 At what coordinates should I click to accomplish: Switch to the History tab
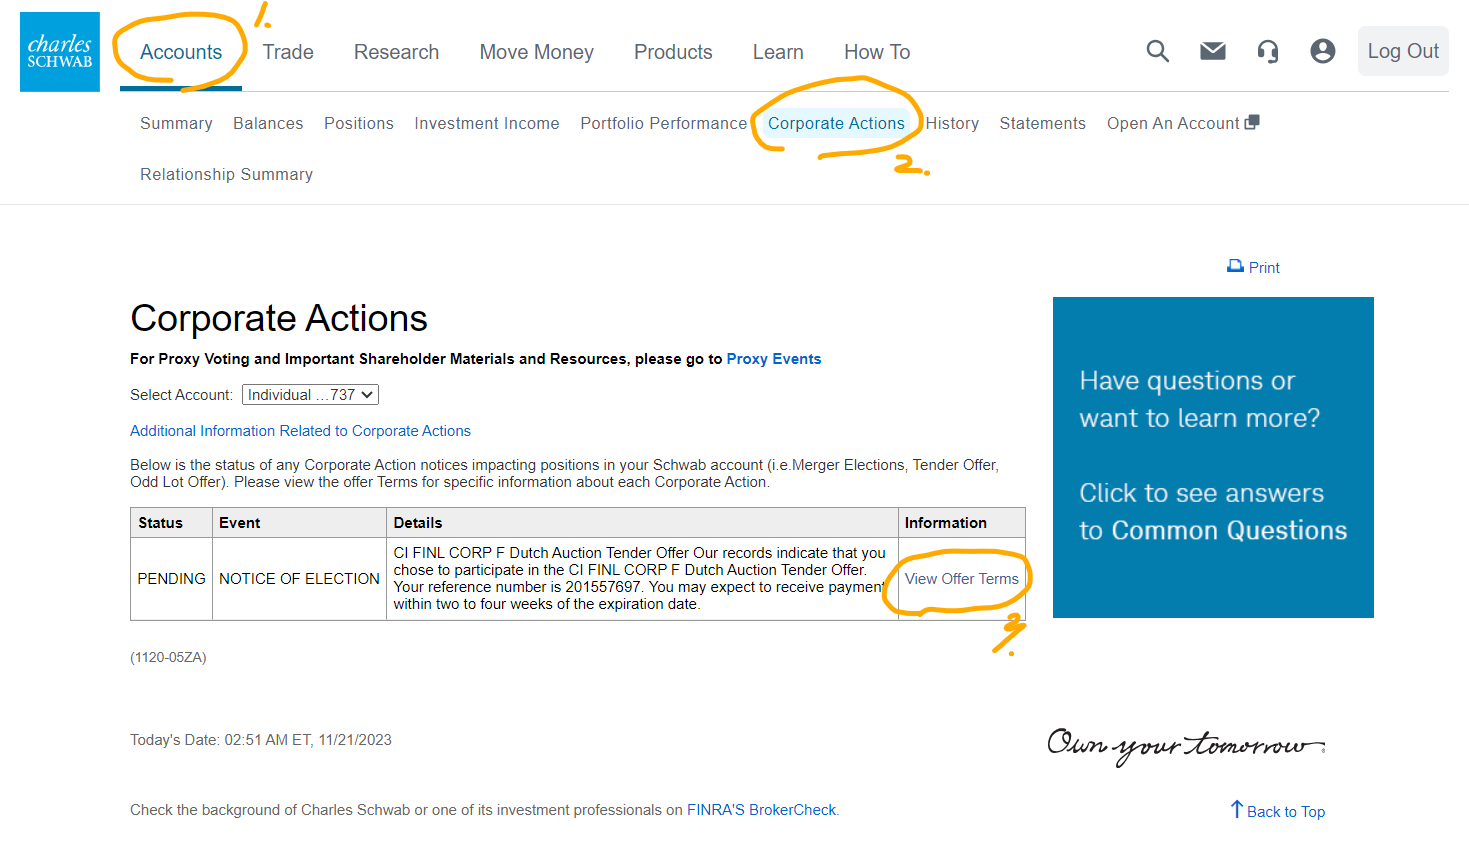pyautogui.click(x=952, y=123)
